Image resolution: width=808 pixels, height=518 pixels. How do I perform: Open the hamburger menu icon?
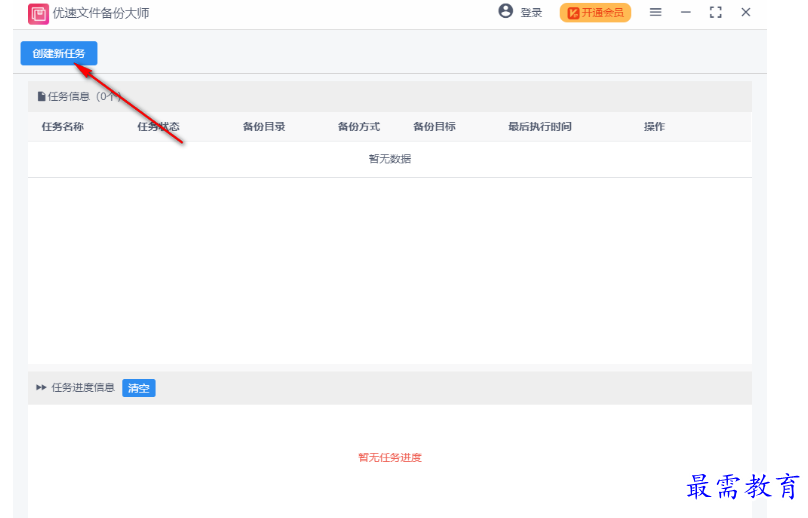click(655, 12)
